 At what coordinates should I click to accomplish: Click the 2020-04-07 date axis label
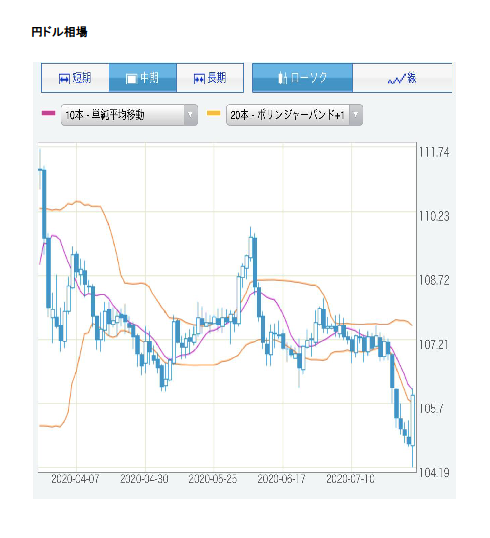75,479
